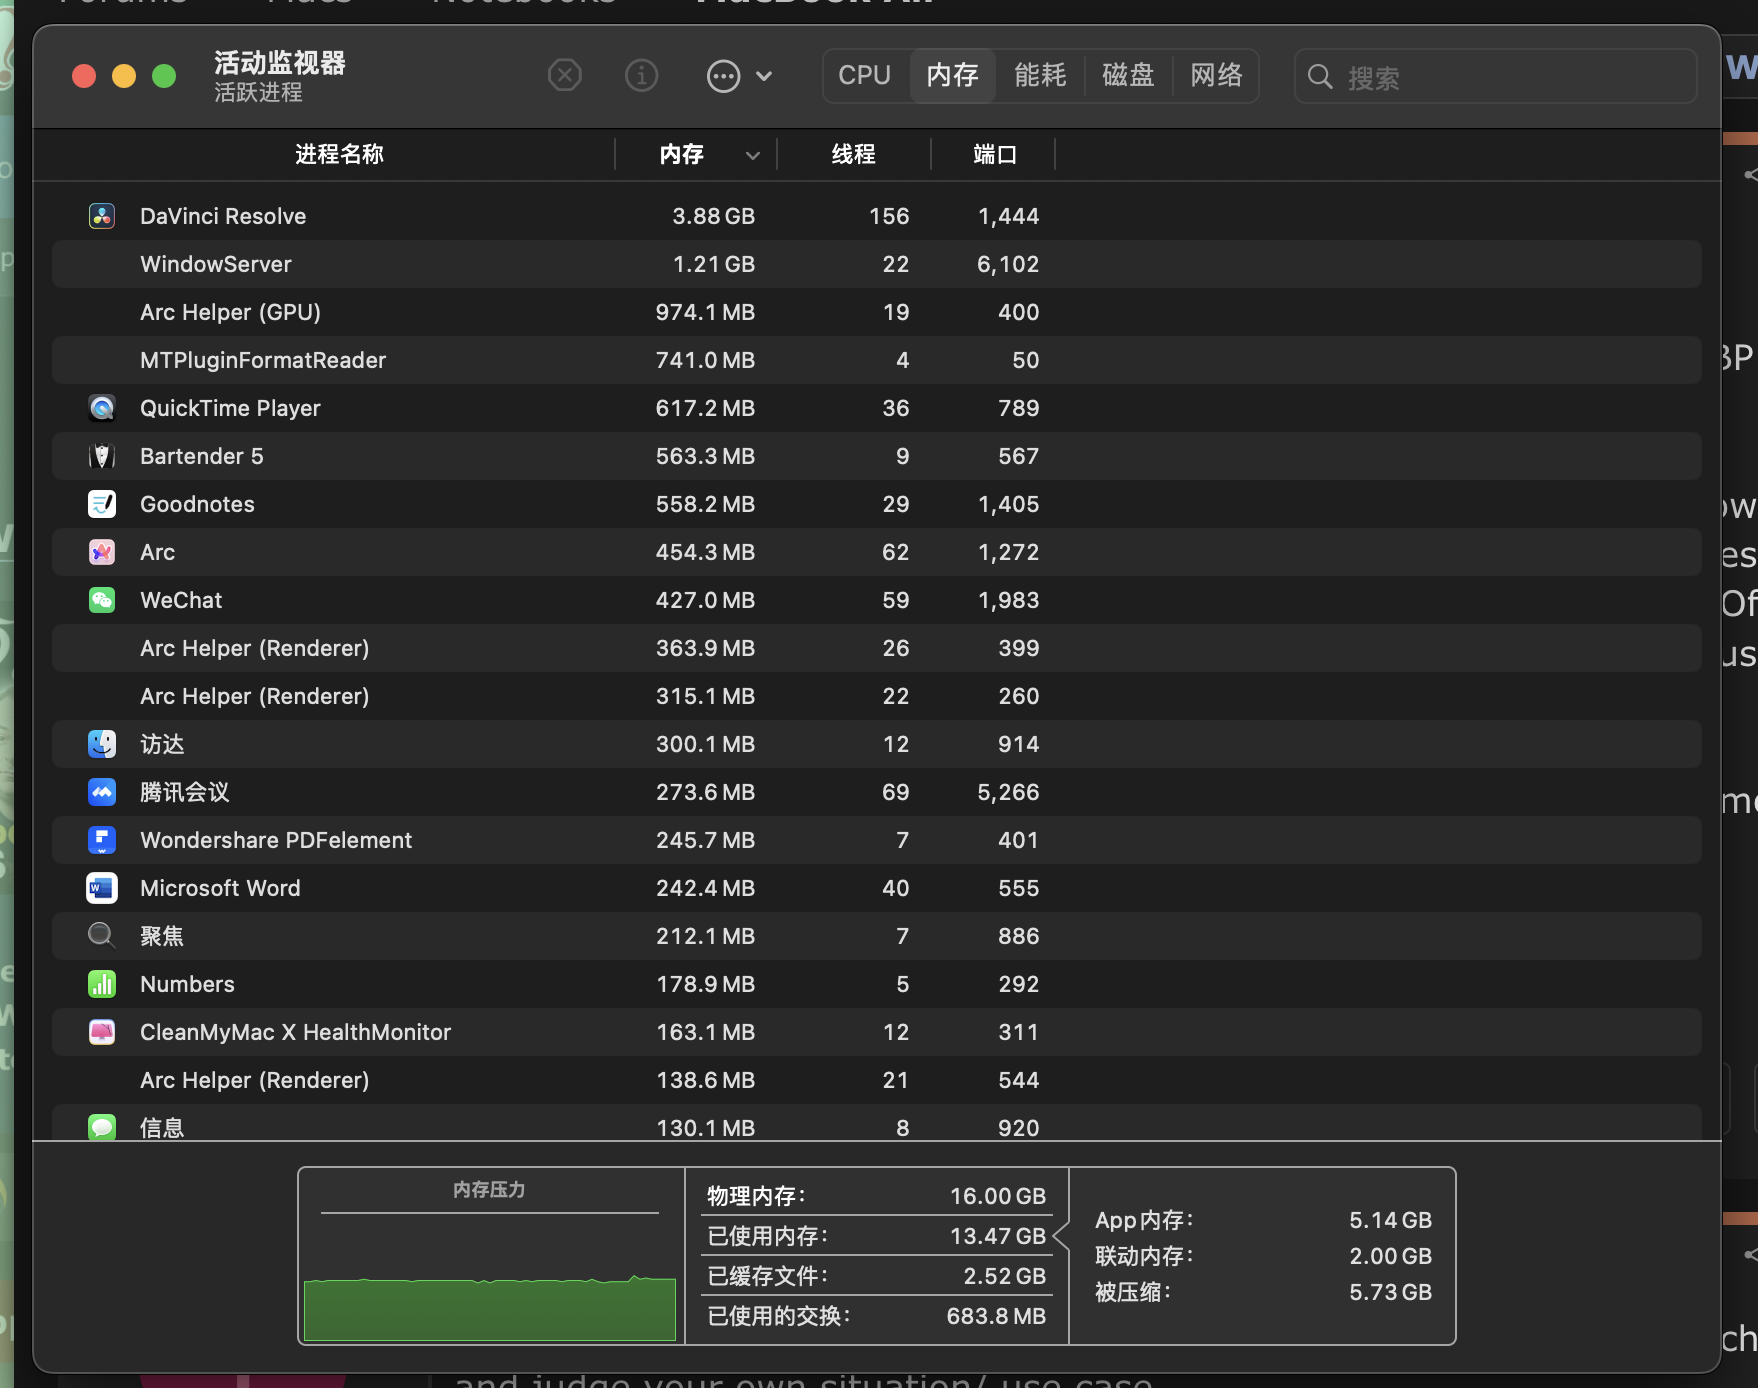This screenshot has width=1758, height=1388.
Task: Click the App内存 5.14 GB value
Action: tap(1390, 1220)
